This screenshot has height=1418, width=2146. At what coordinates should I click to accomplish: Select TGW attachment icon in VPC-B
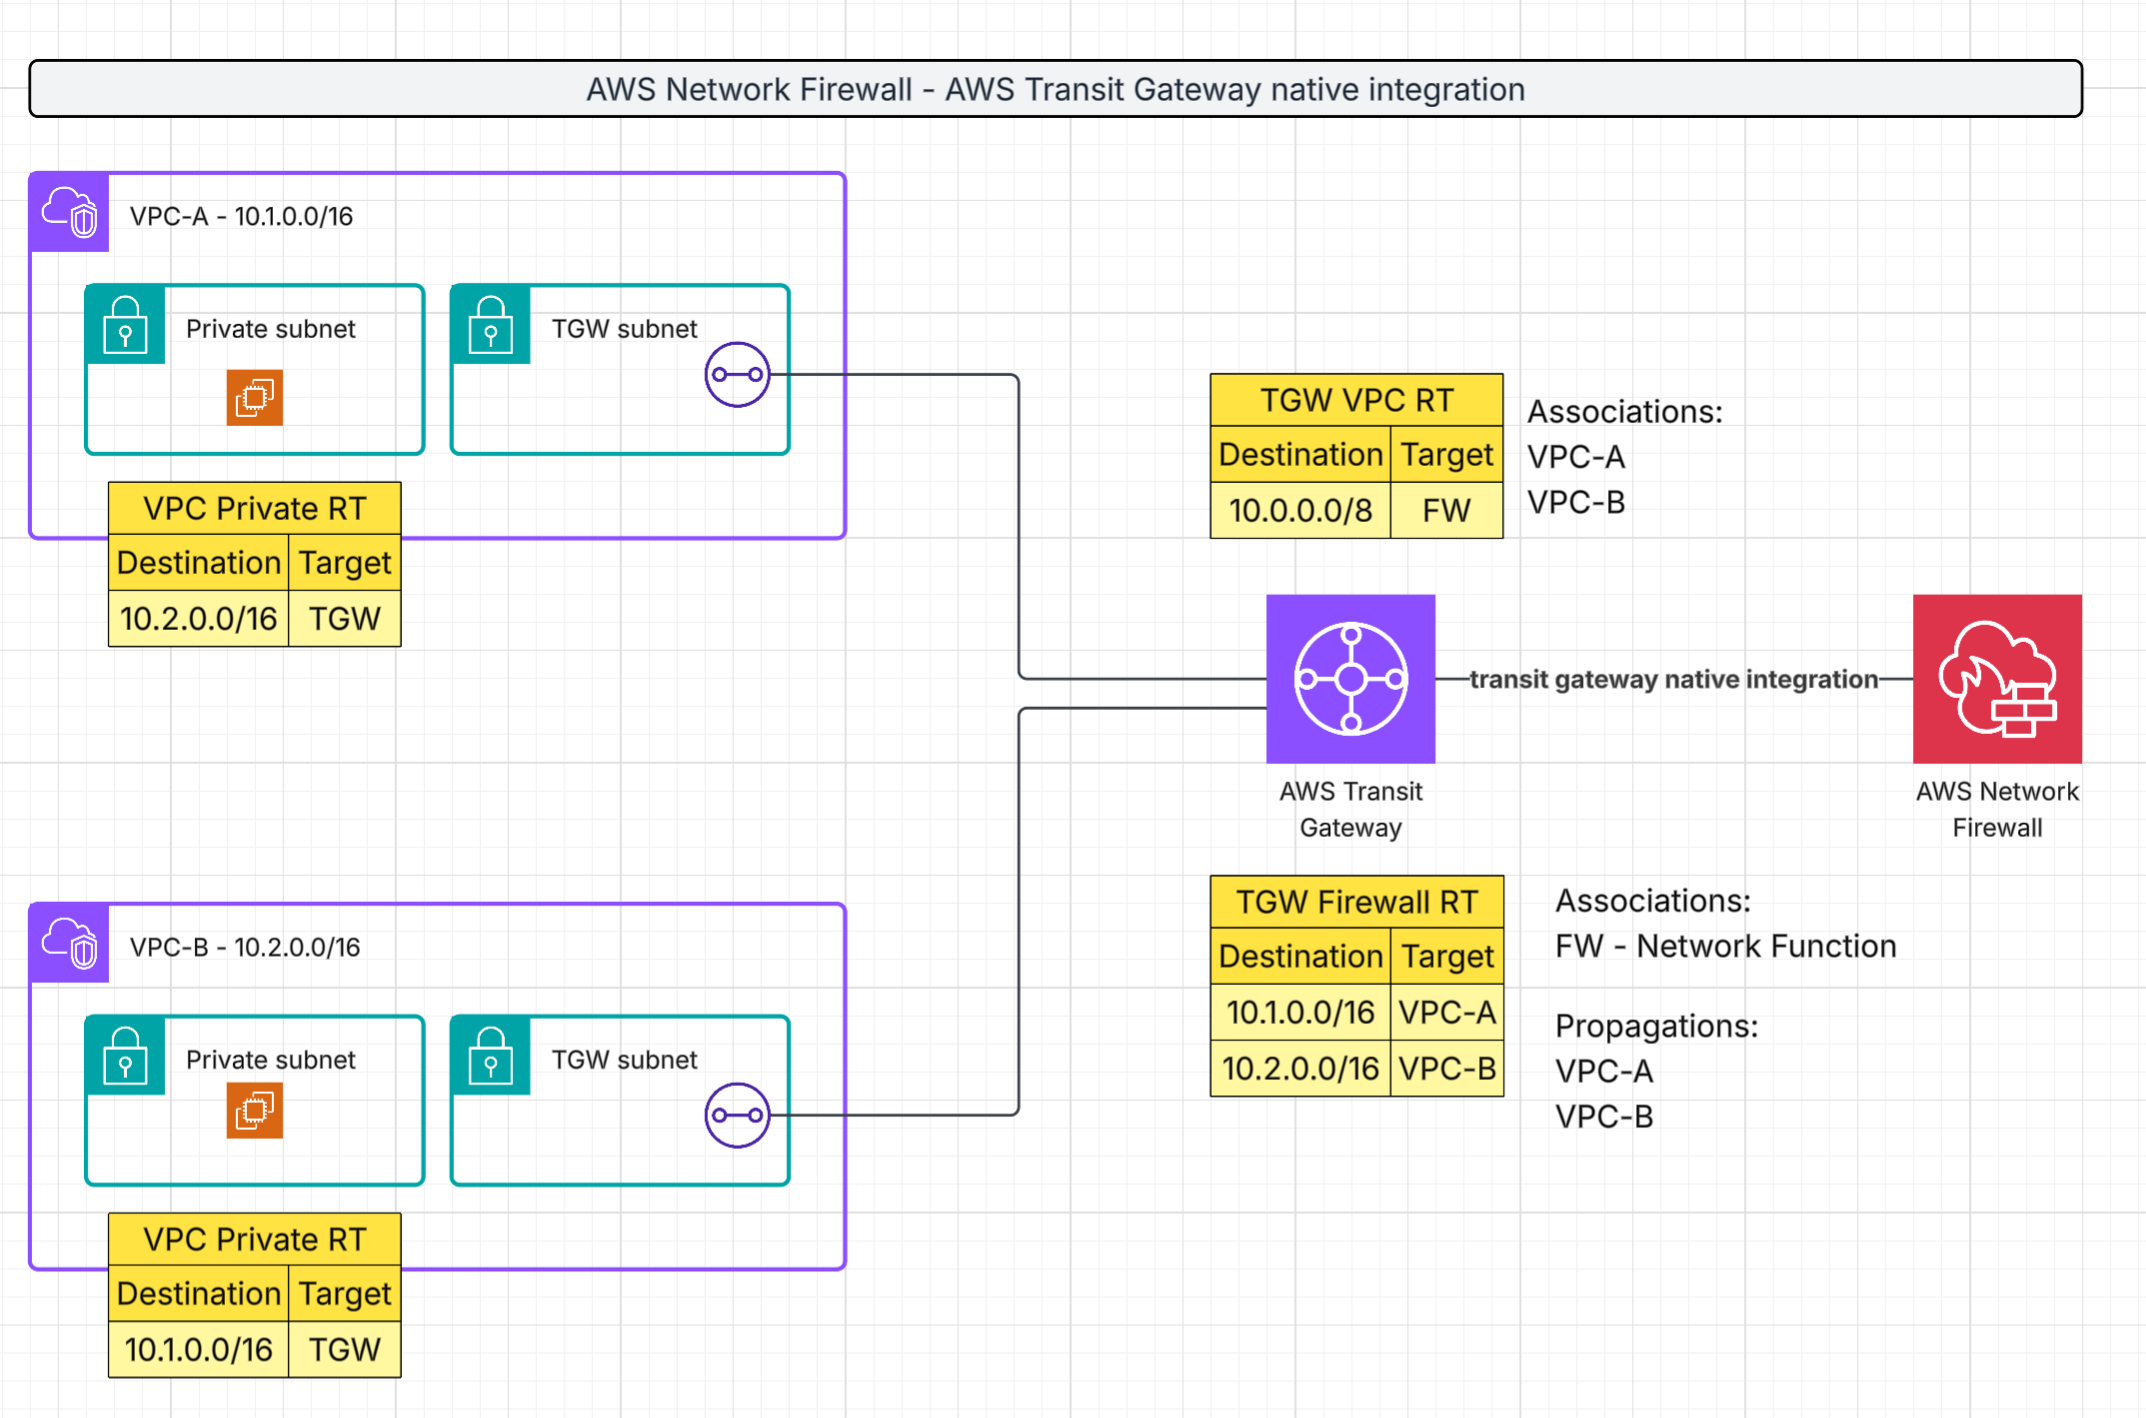click(737, 1115)
